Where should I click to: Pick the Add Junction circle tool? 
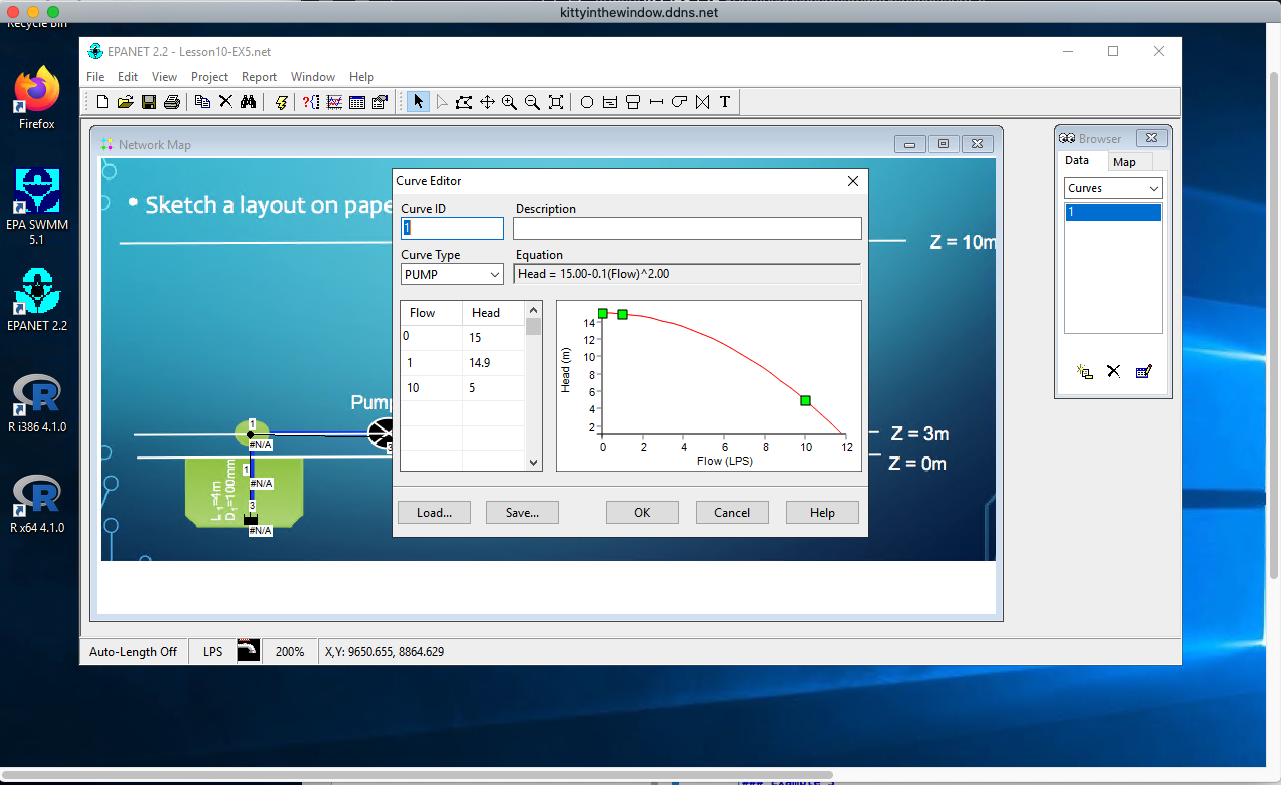pyautogui.click(x=587, y=102)
